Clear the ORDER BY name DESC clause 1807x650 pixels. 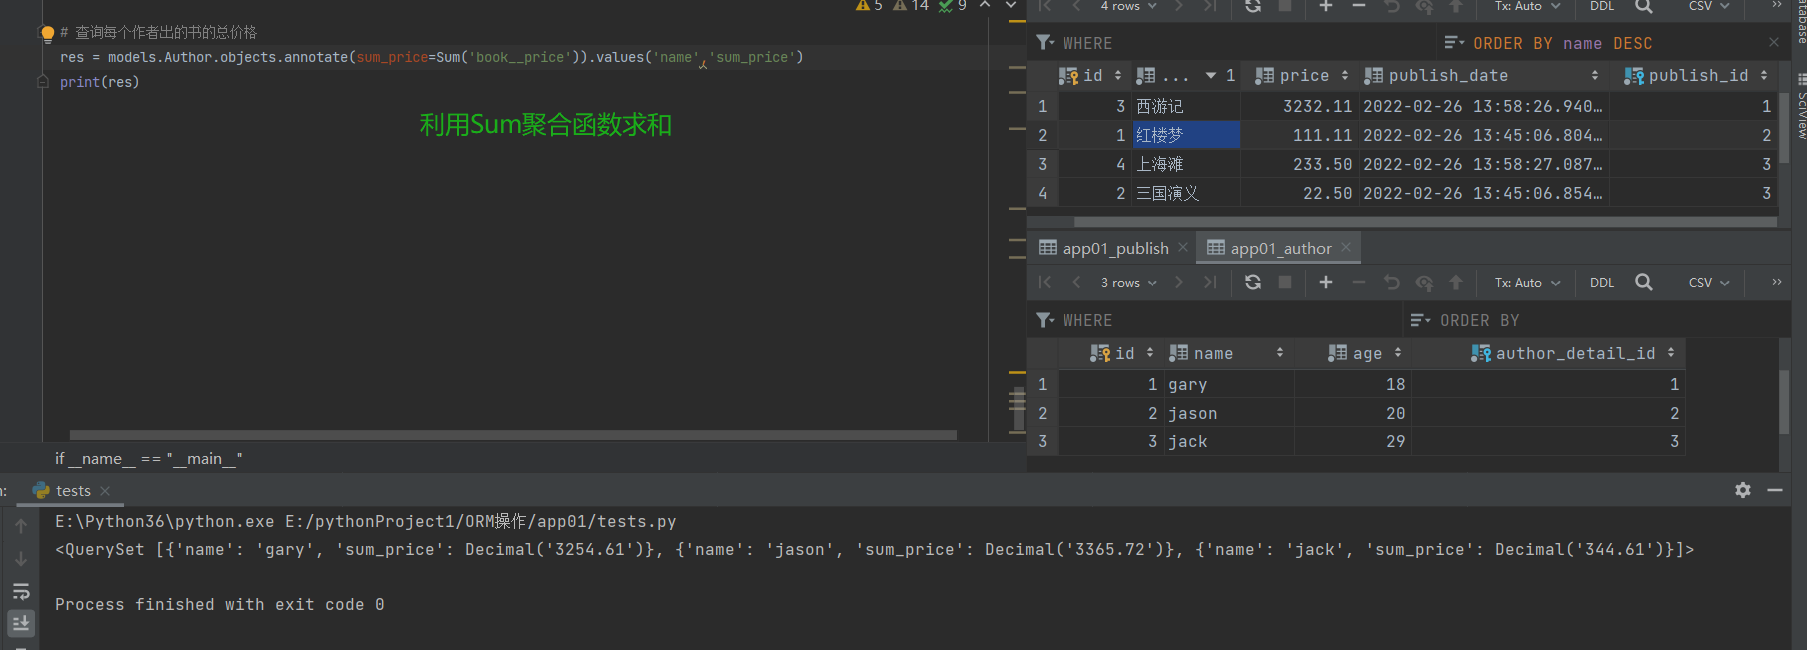point(1774,42)
